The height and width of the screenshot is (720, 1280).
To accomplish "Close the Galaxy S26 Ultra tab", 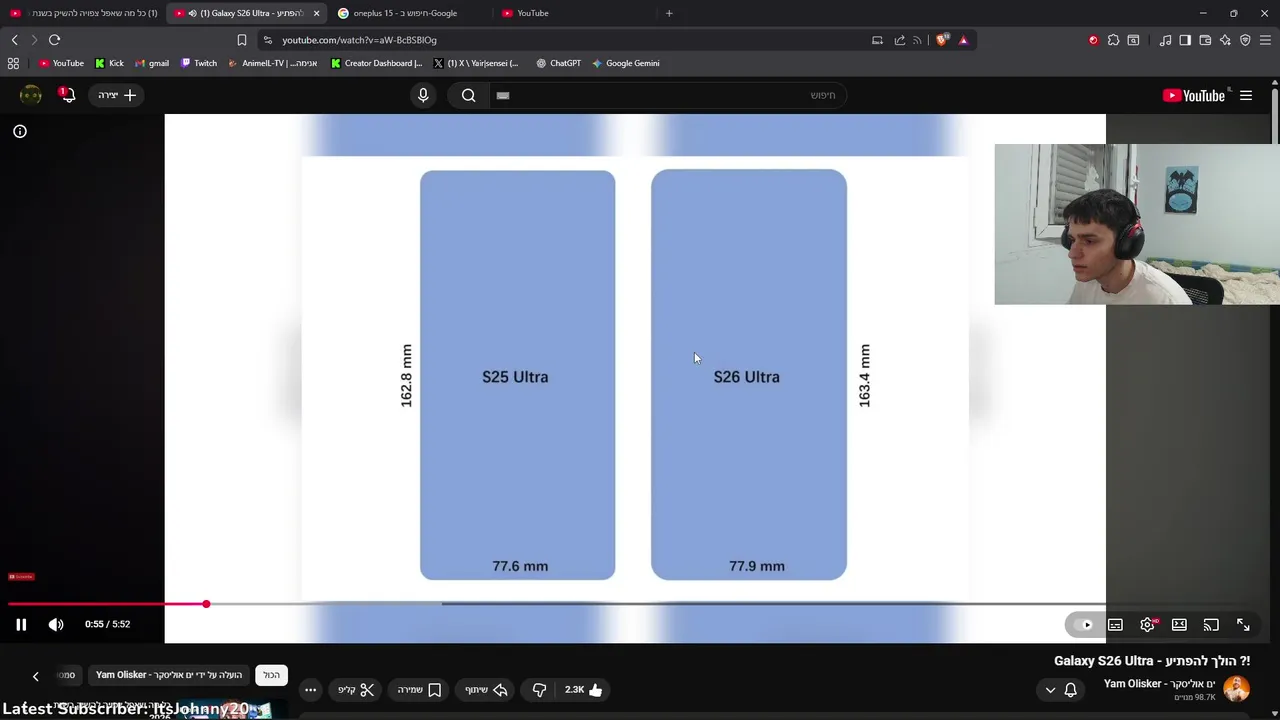I will pyautogui.click(x=316, y=13).
